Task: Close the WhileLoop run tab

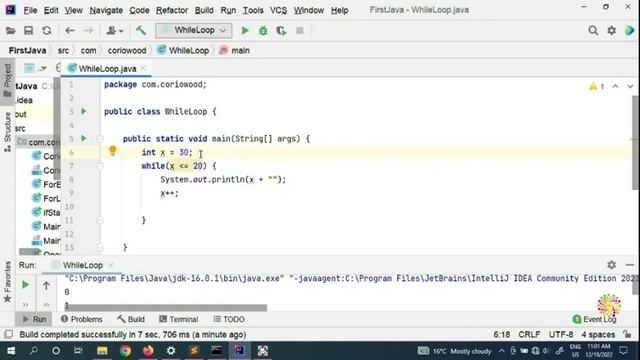Action: tap(111, 265)
